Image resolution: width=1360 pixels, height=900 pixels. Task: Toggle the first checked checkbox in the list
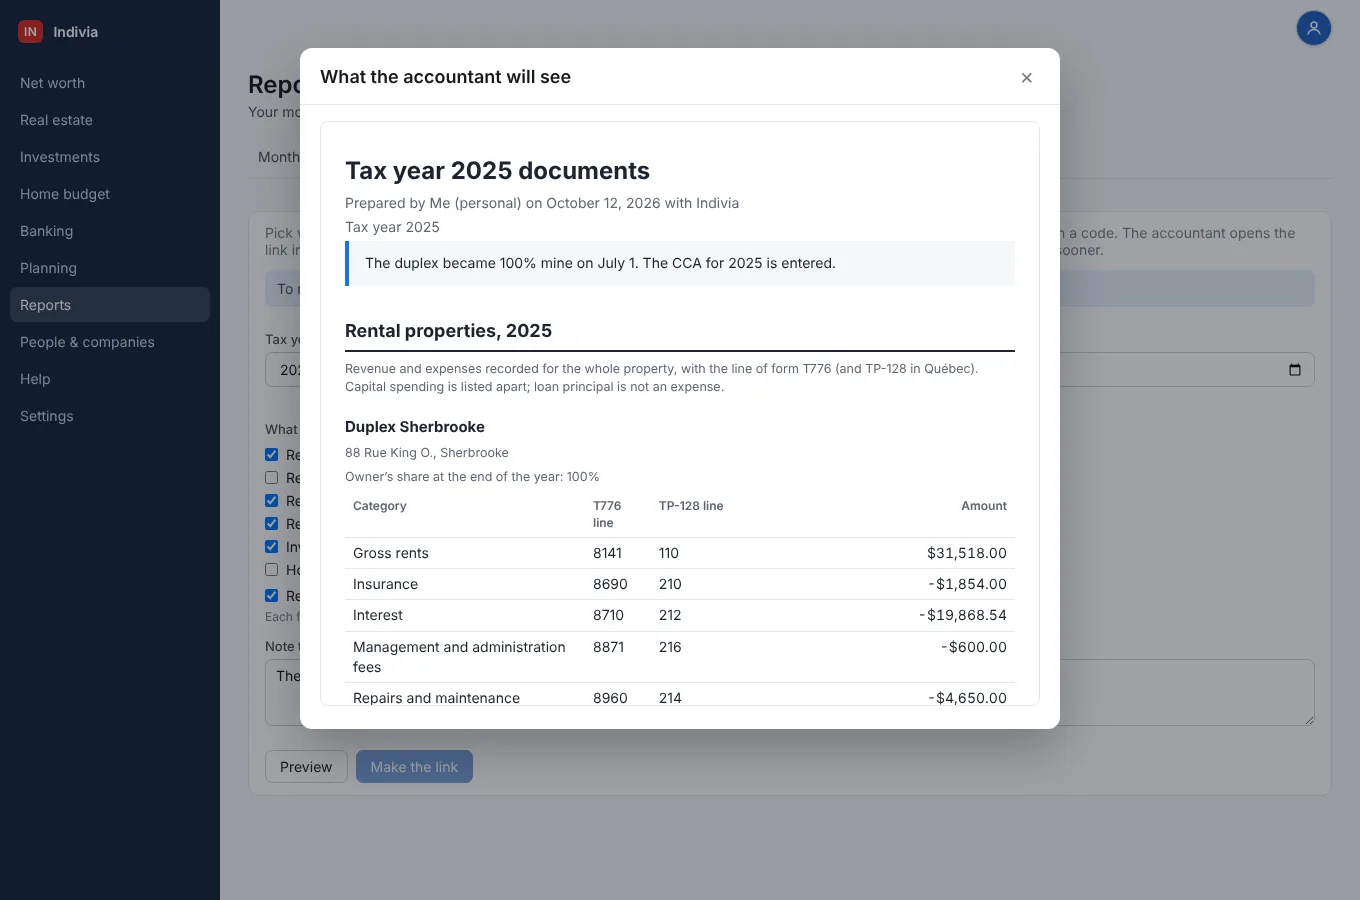[x=271, y=455]
